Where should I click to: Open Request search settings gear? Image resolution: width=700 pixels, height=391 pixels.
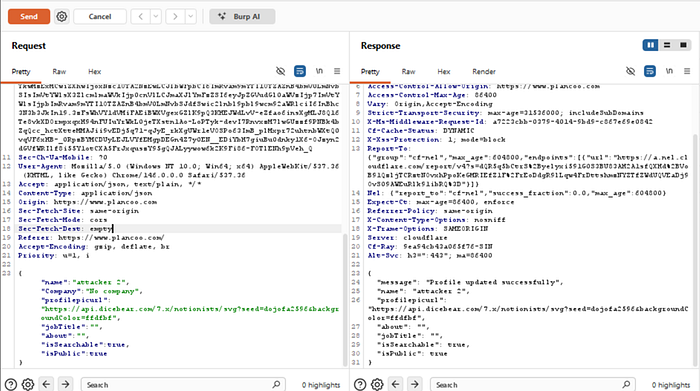coord(28,384)
